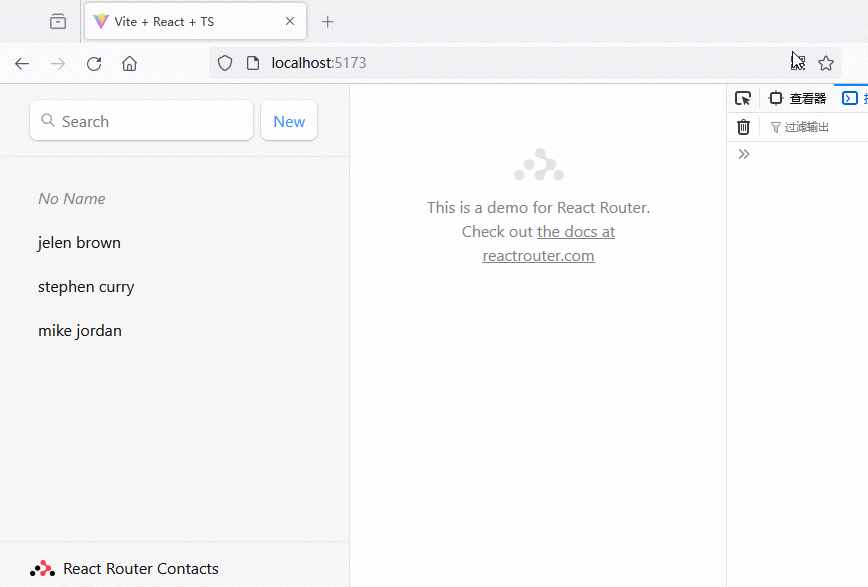868x587 pixels.
Task: Open the Firefox View icon in tab bar
Action: click(x=58, y=21)
